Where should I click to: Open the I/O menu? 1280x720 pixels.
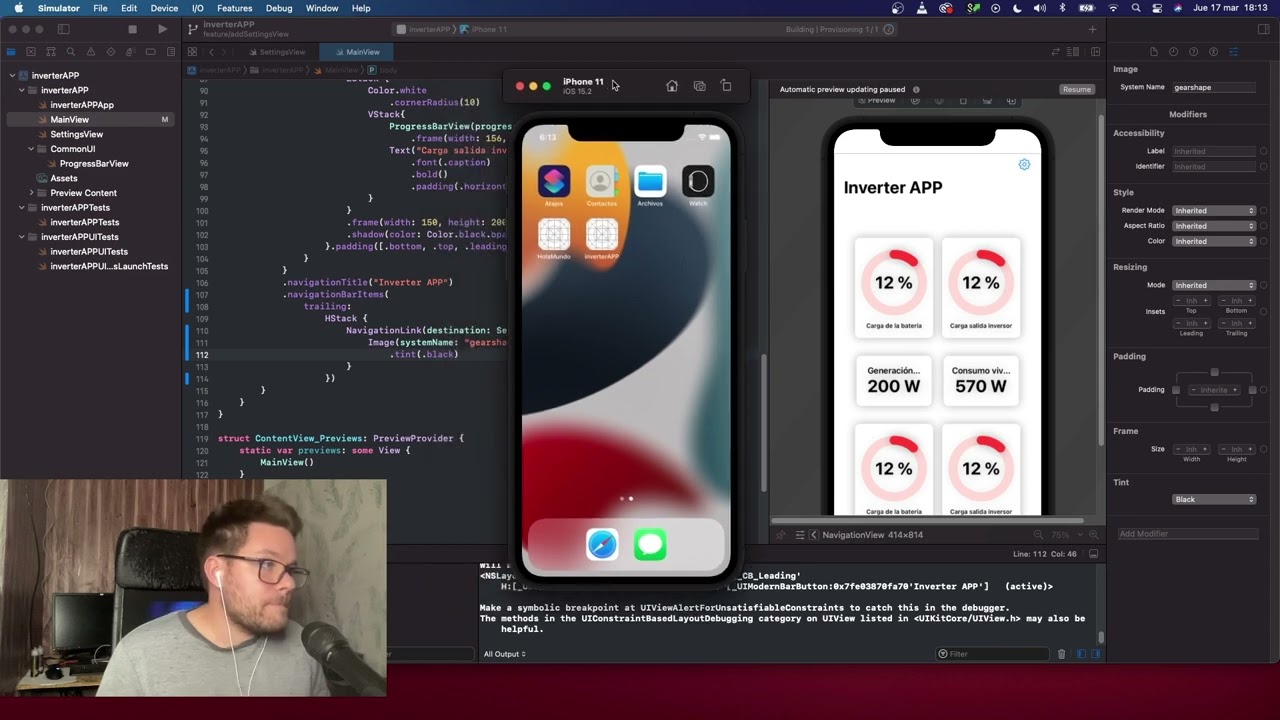tap(197, 8)
